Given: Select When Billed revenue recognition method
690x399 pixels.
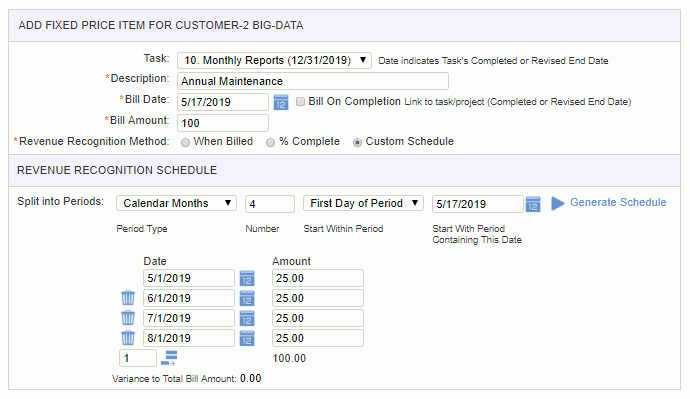Looking at the screenshot, I should coord(186,143).
